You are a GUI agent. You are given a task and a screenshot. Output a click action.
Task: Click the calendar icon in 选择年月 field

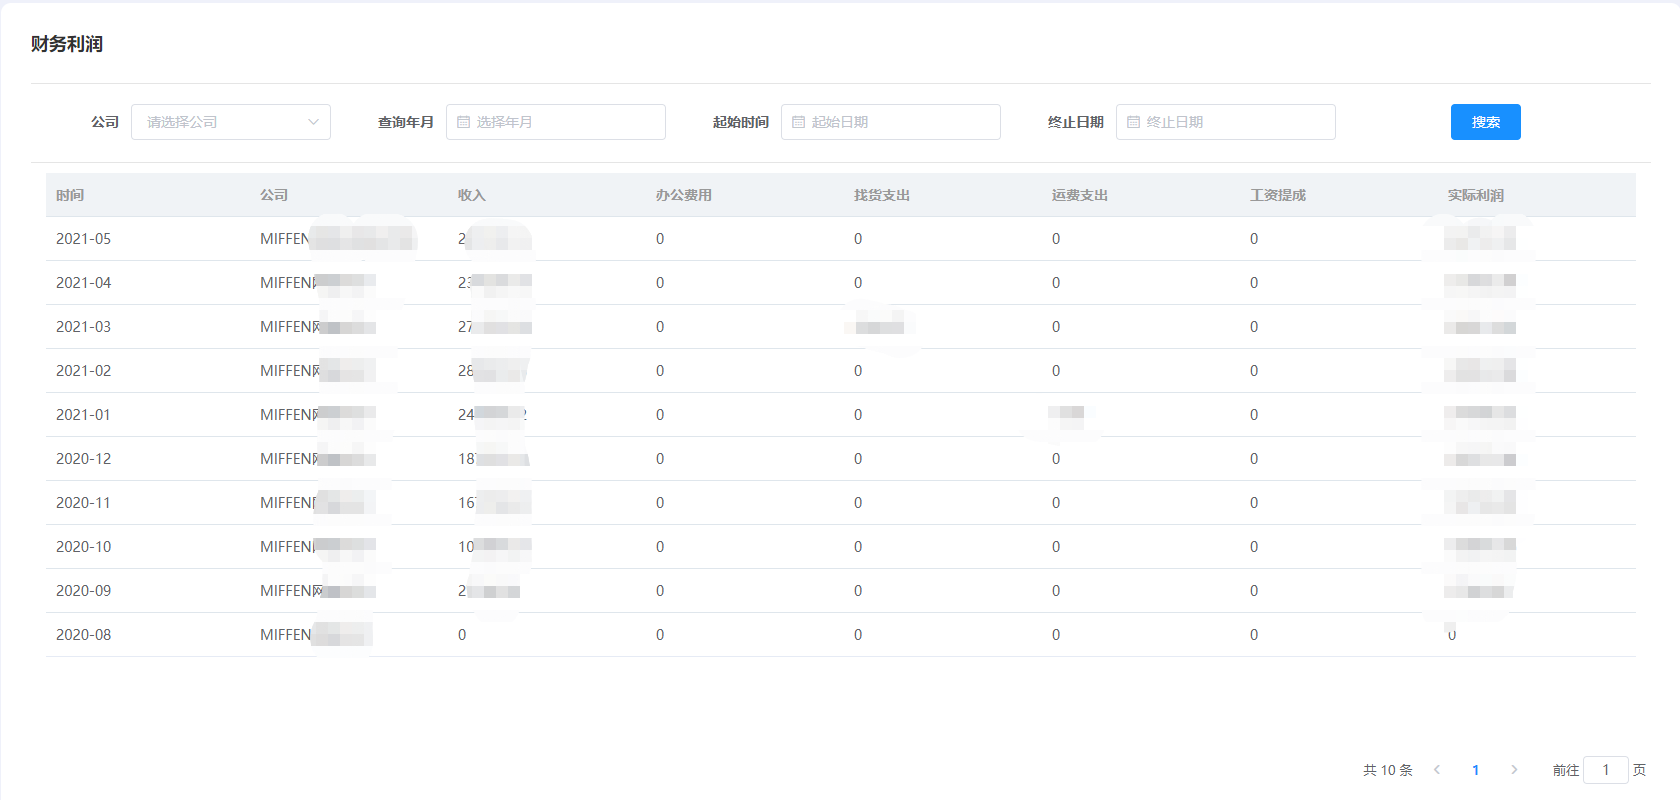tap(463, 122)
